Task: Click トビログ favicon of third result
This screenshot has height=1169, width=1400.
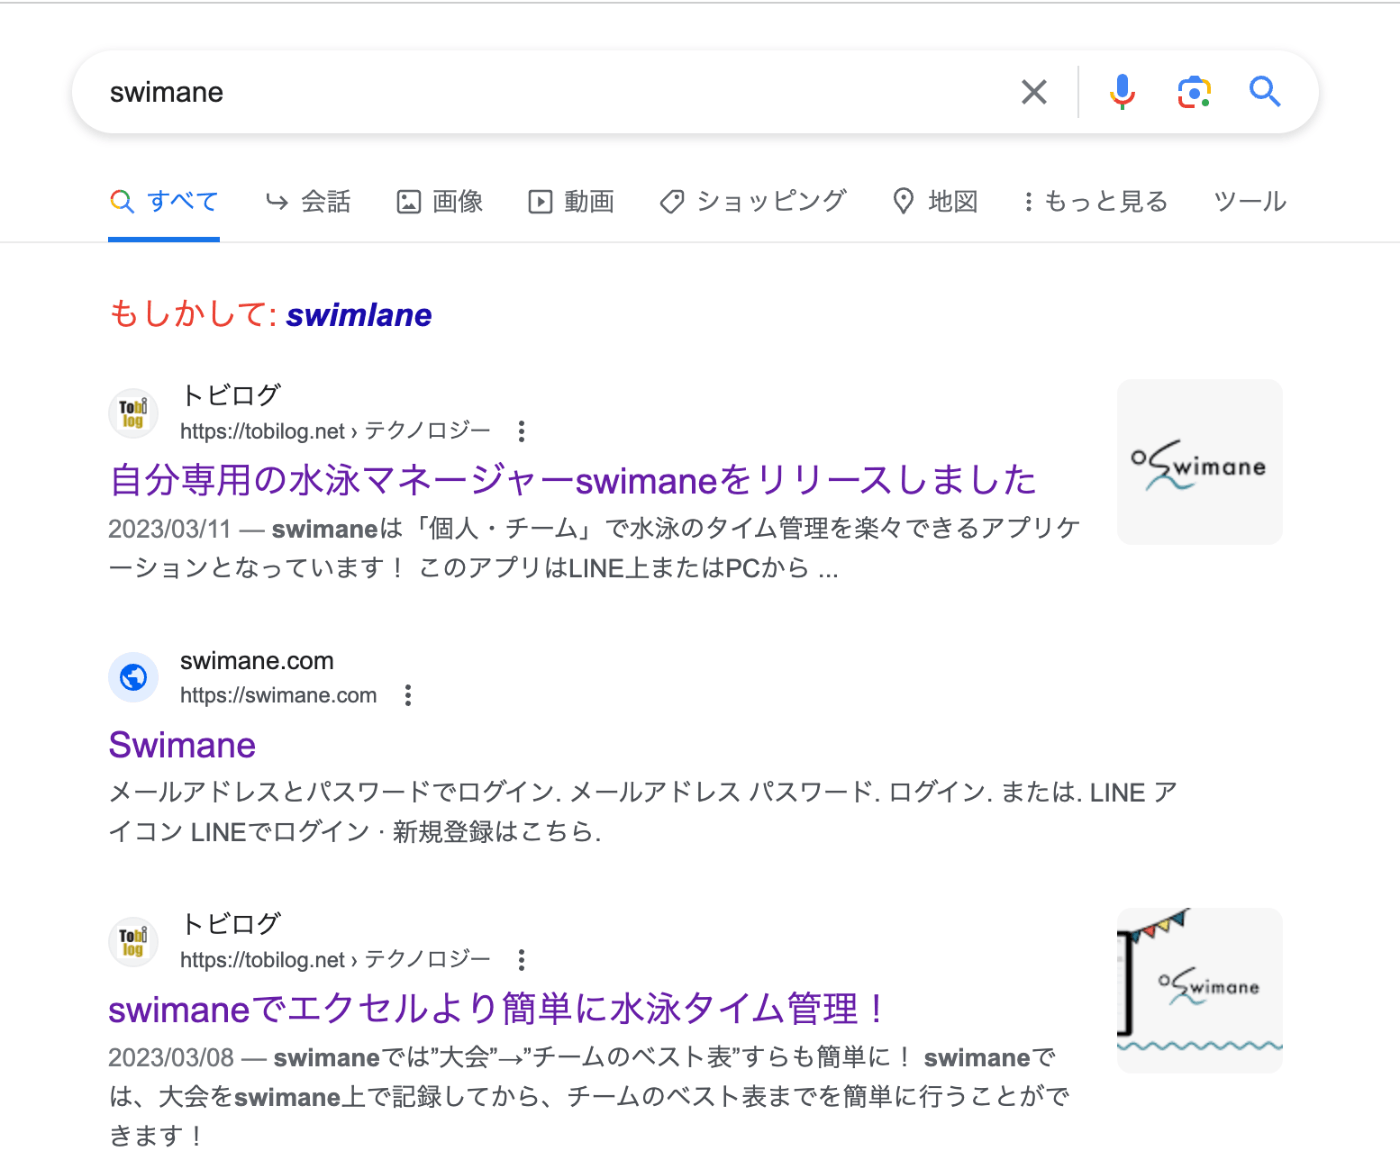Action: [133, 942]
